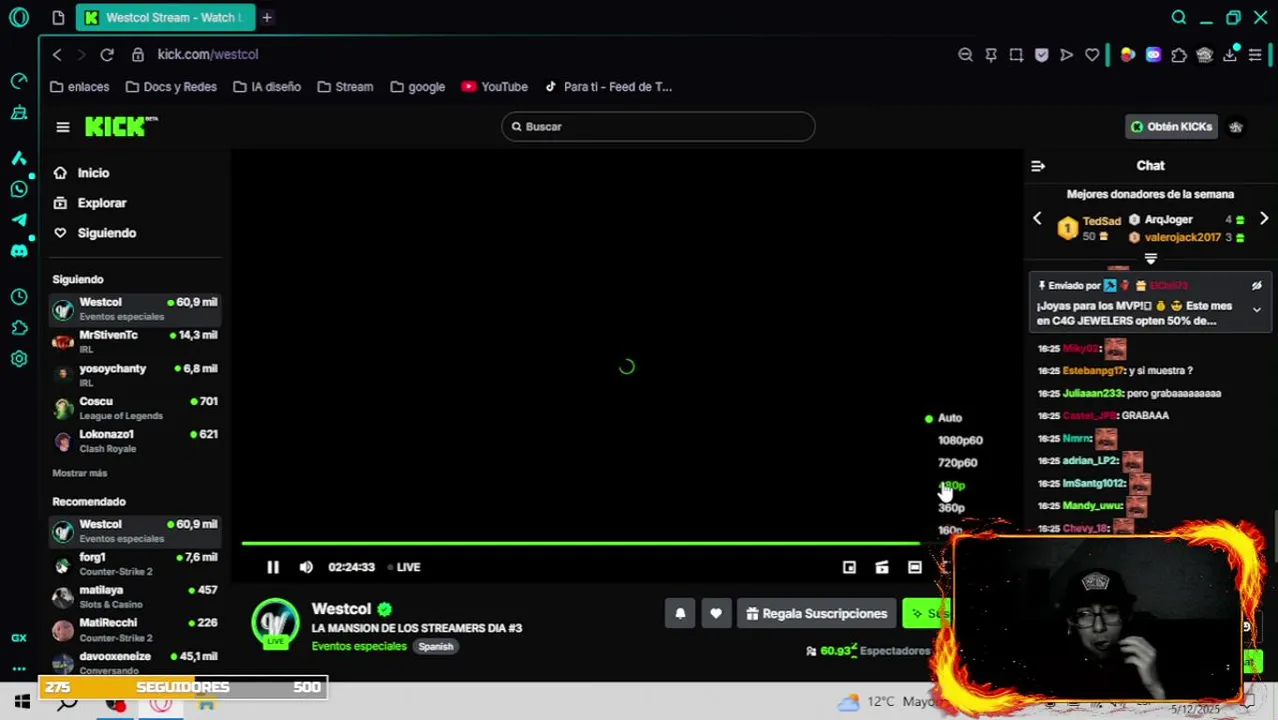Open the Docs y Redes bookmarks folder
The height and width of the screenshot is (720, 1278).
point(170,87)
